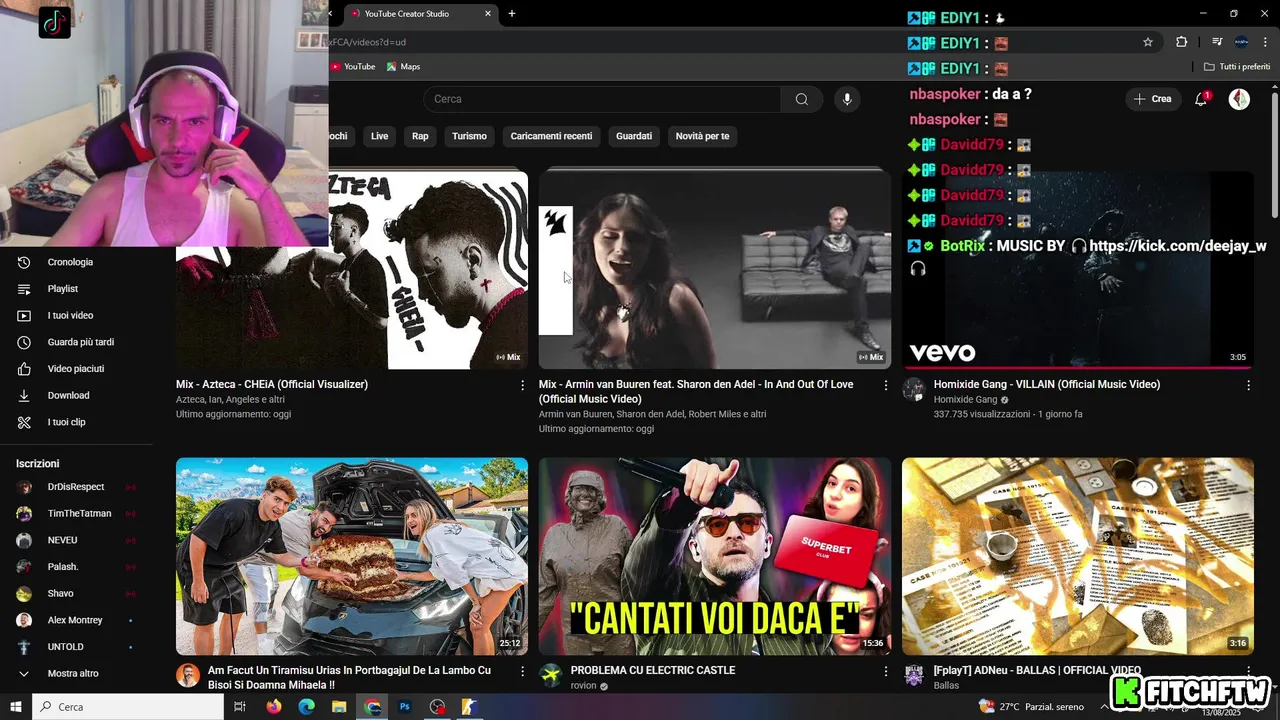Open Chrome extensions puzzle icon
Image resolution: width=1280 pixels, height=720 pixels.
tap(1181, 42)
